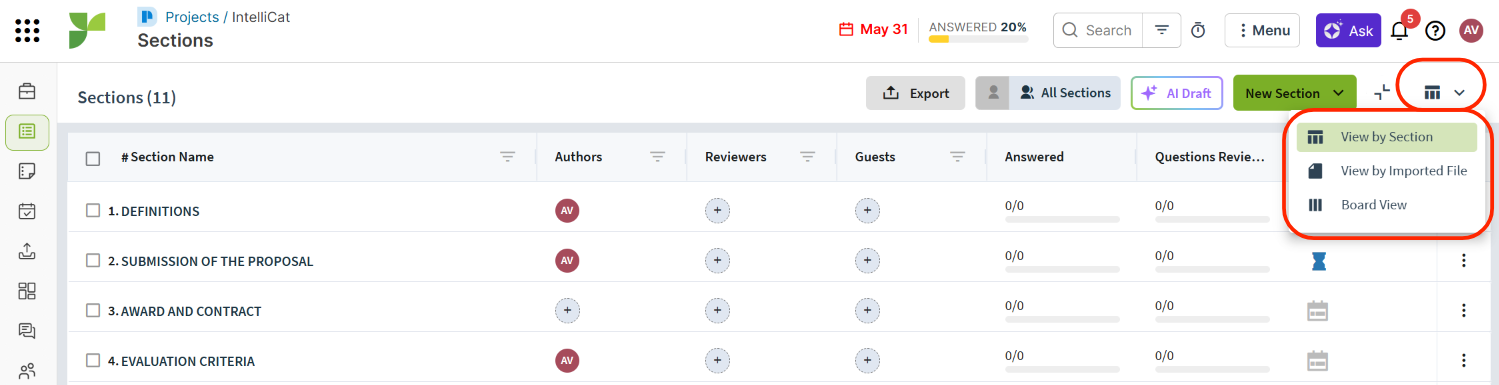Open the search filter options icon
The height and width of the screenshot is (385, 1499).
click(1161, 30)
